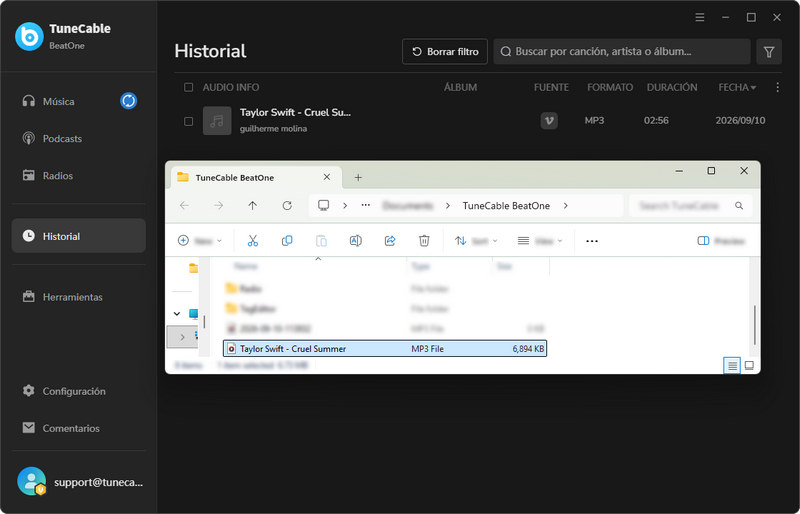The image size is (800, 514).
Task: Click the This PC monitor icon in address bar
Action: (x=323, y=205)
